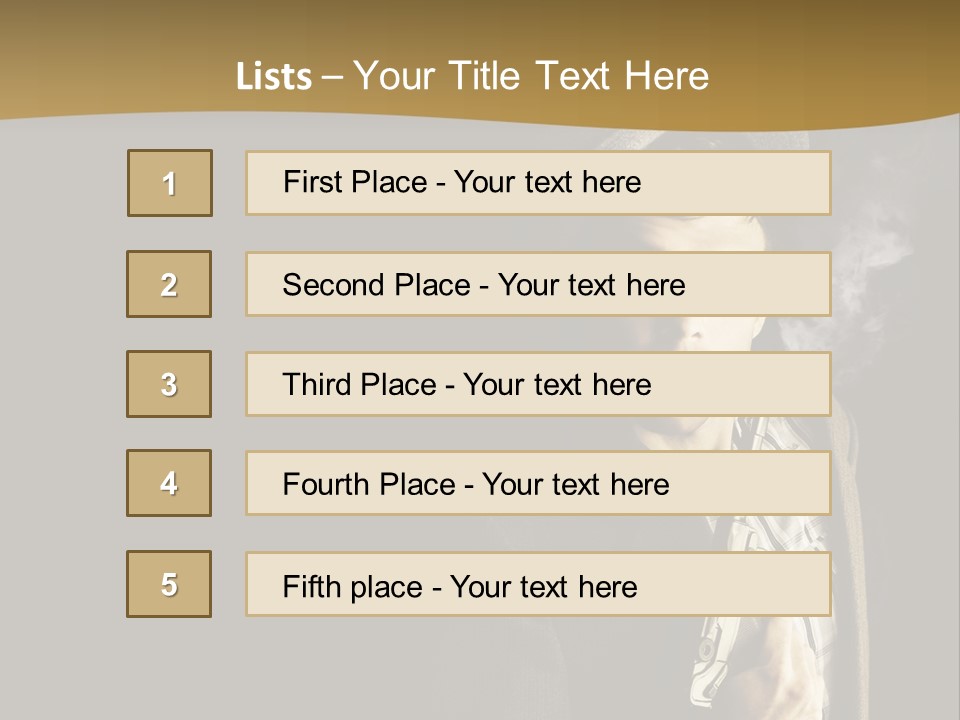Click the number 3 box
Screen dimensions: 960x720
[169, 384]
